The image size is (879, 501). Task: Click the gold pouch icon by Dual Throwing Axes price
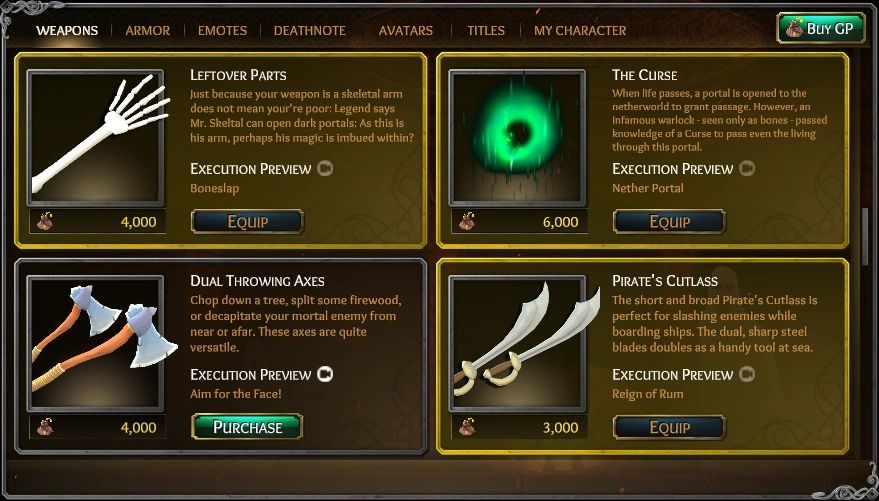coord(45,428)
